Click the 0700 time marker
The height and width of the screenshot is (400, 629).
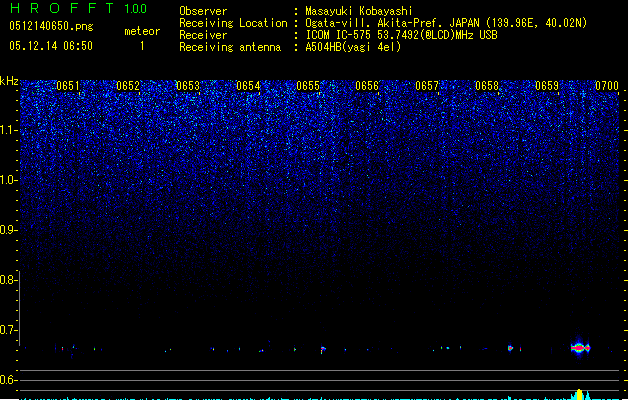click(607, 86)
